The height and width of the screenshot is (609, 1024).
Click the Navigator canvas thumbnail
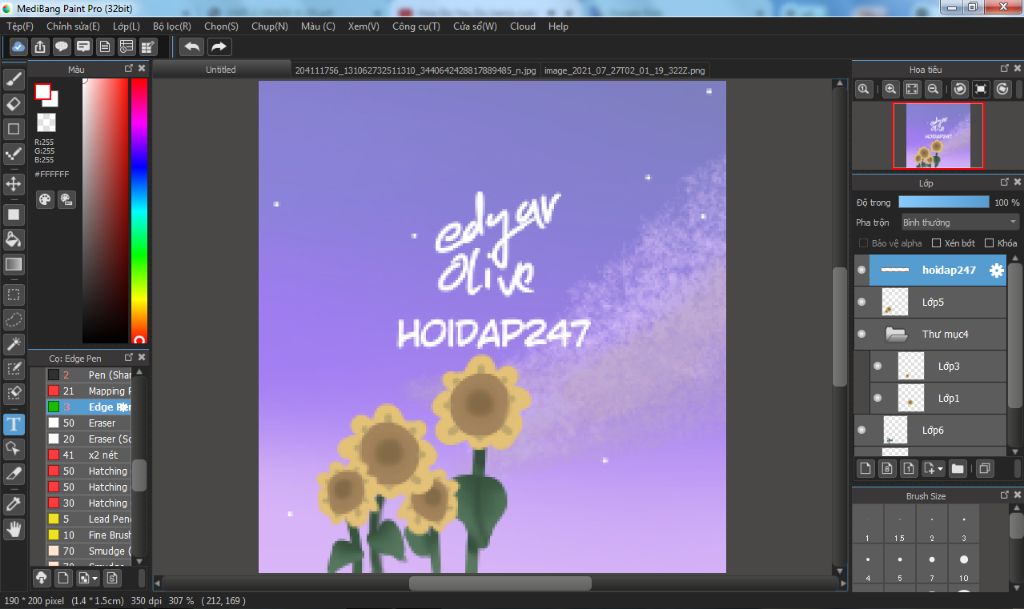[x=937, y=136]
